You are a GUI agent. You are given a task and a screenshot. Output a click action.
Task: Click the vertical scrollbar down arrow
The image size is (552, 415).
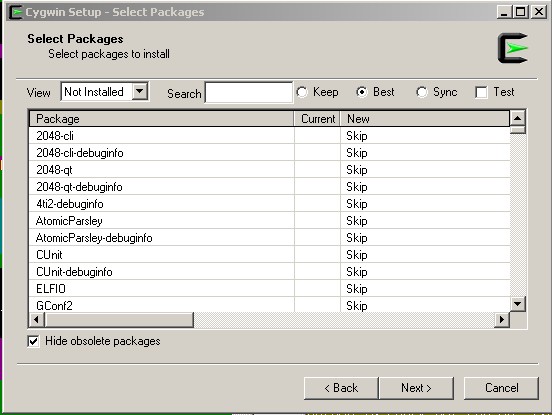518,303
